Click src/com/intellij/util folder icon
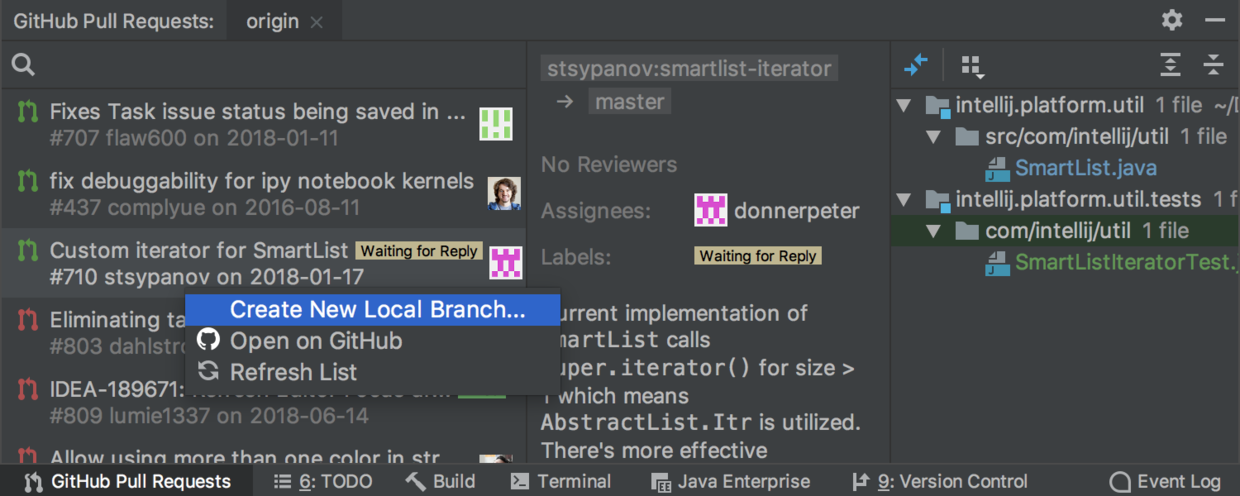The width and height of the screenshot is (1240, 496). tap(966, 137)
